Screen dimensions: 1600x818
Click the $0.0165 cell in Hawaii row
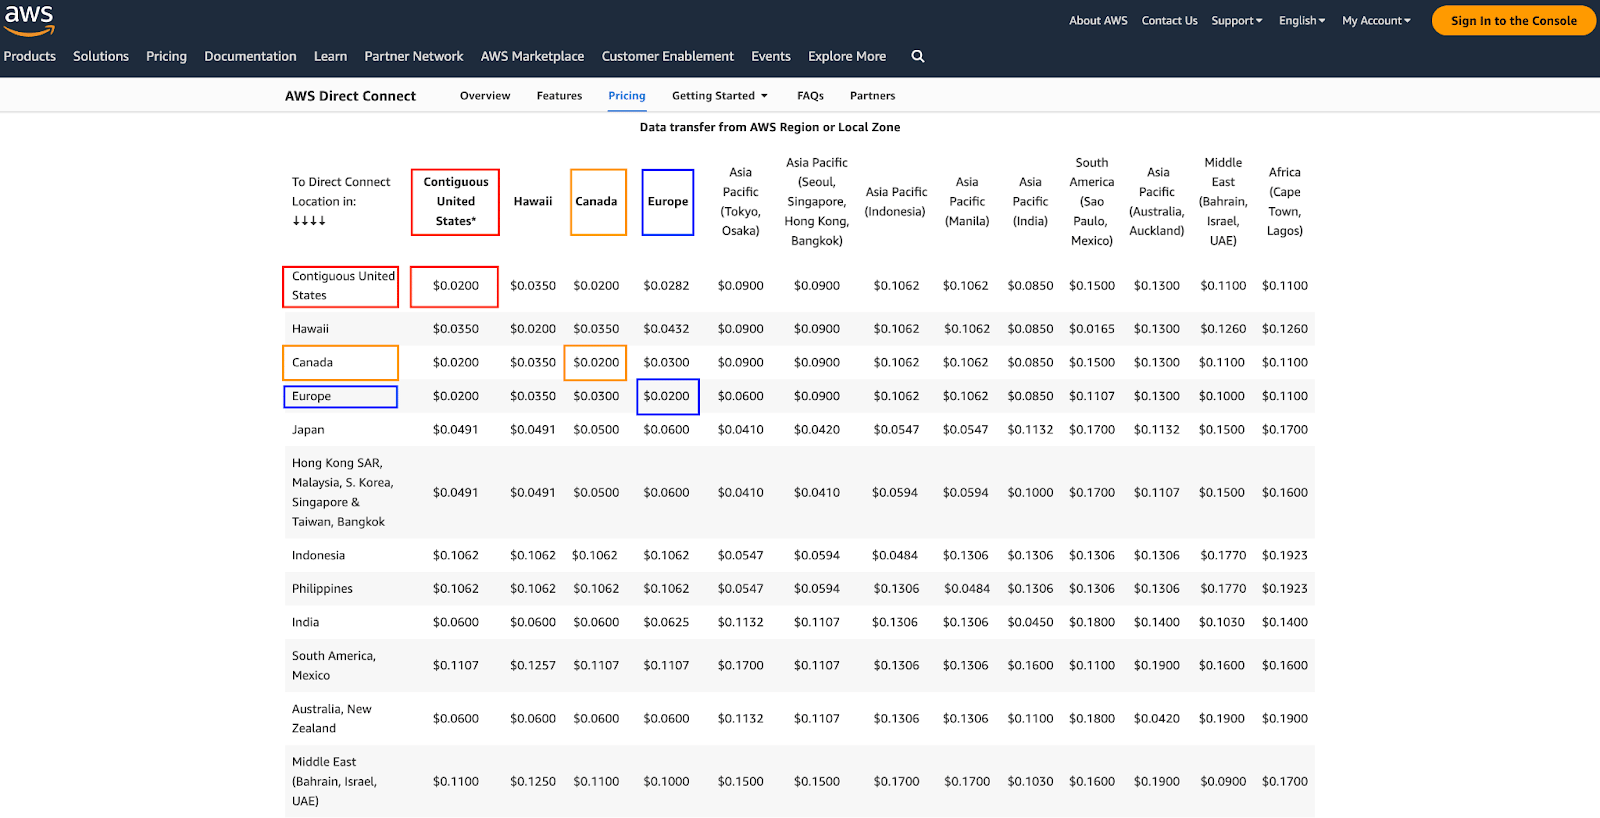(1092, 329)
